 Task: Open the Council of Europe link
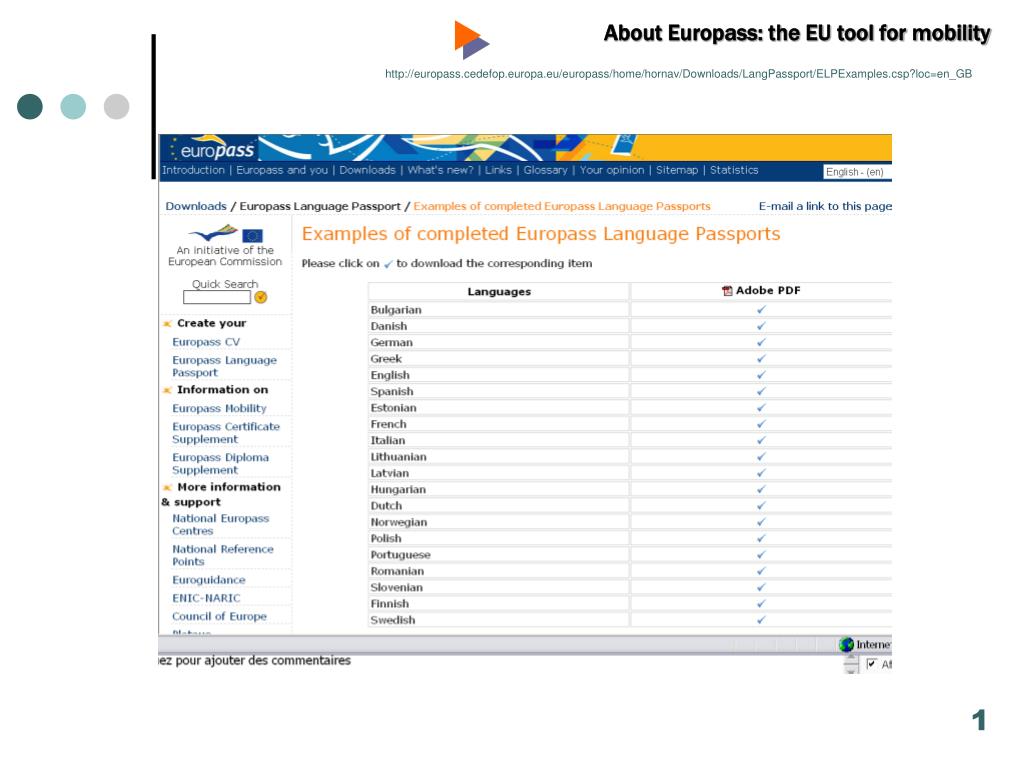tap(219, 616)
